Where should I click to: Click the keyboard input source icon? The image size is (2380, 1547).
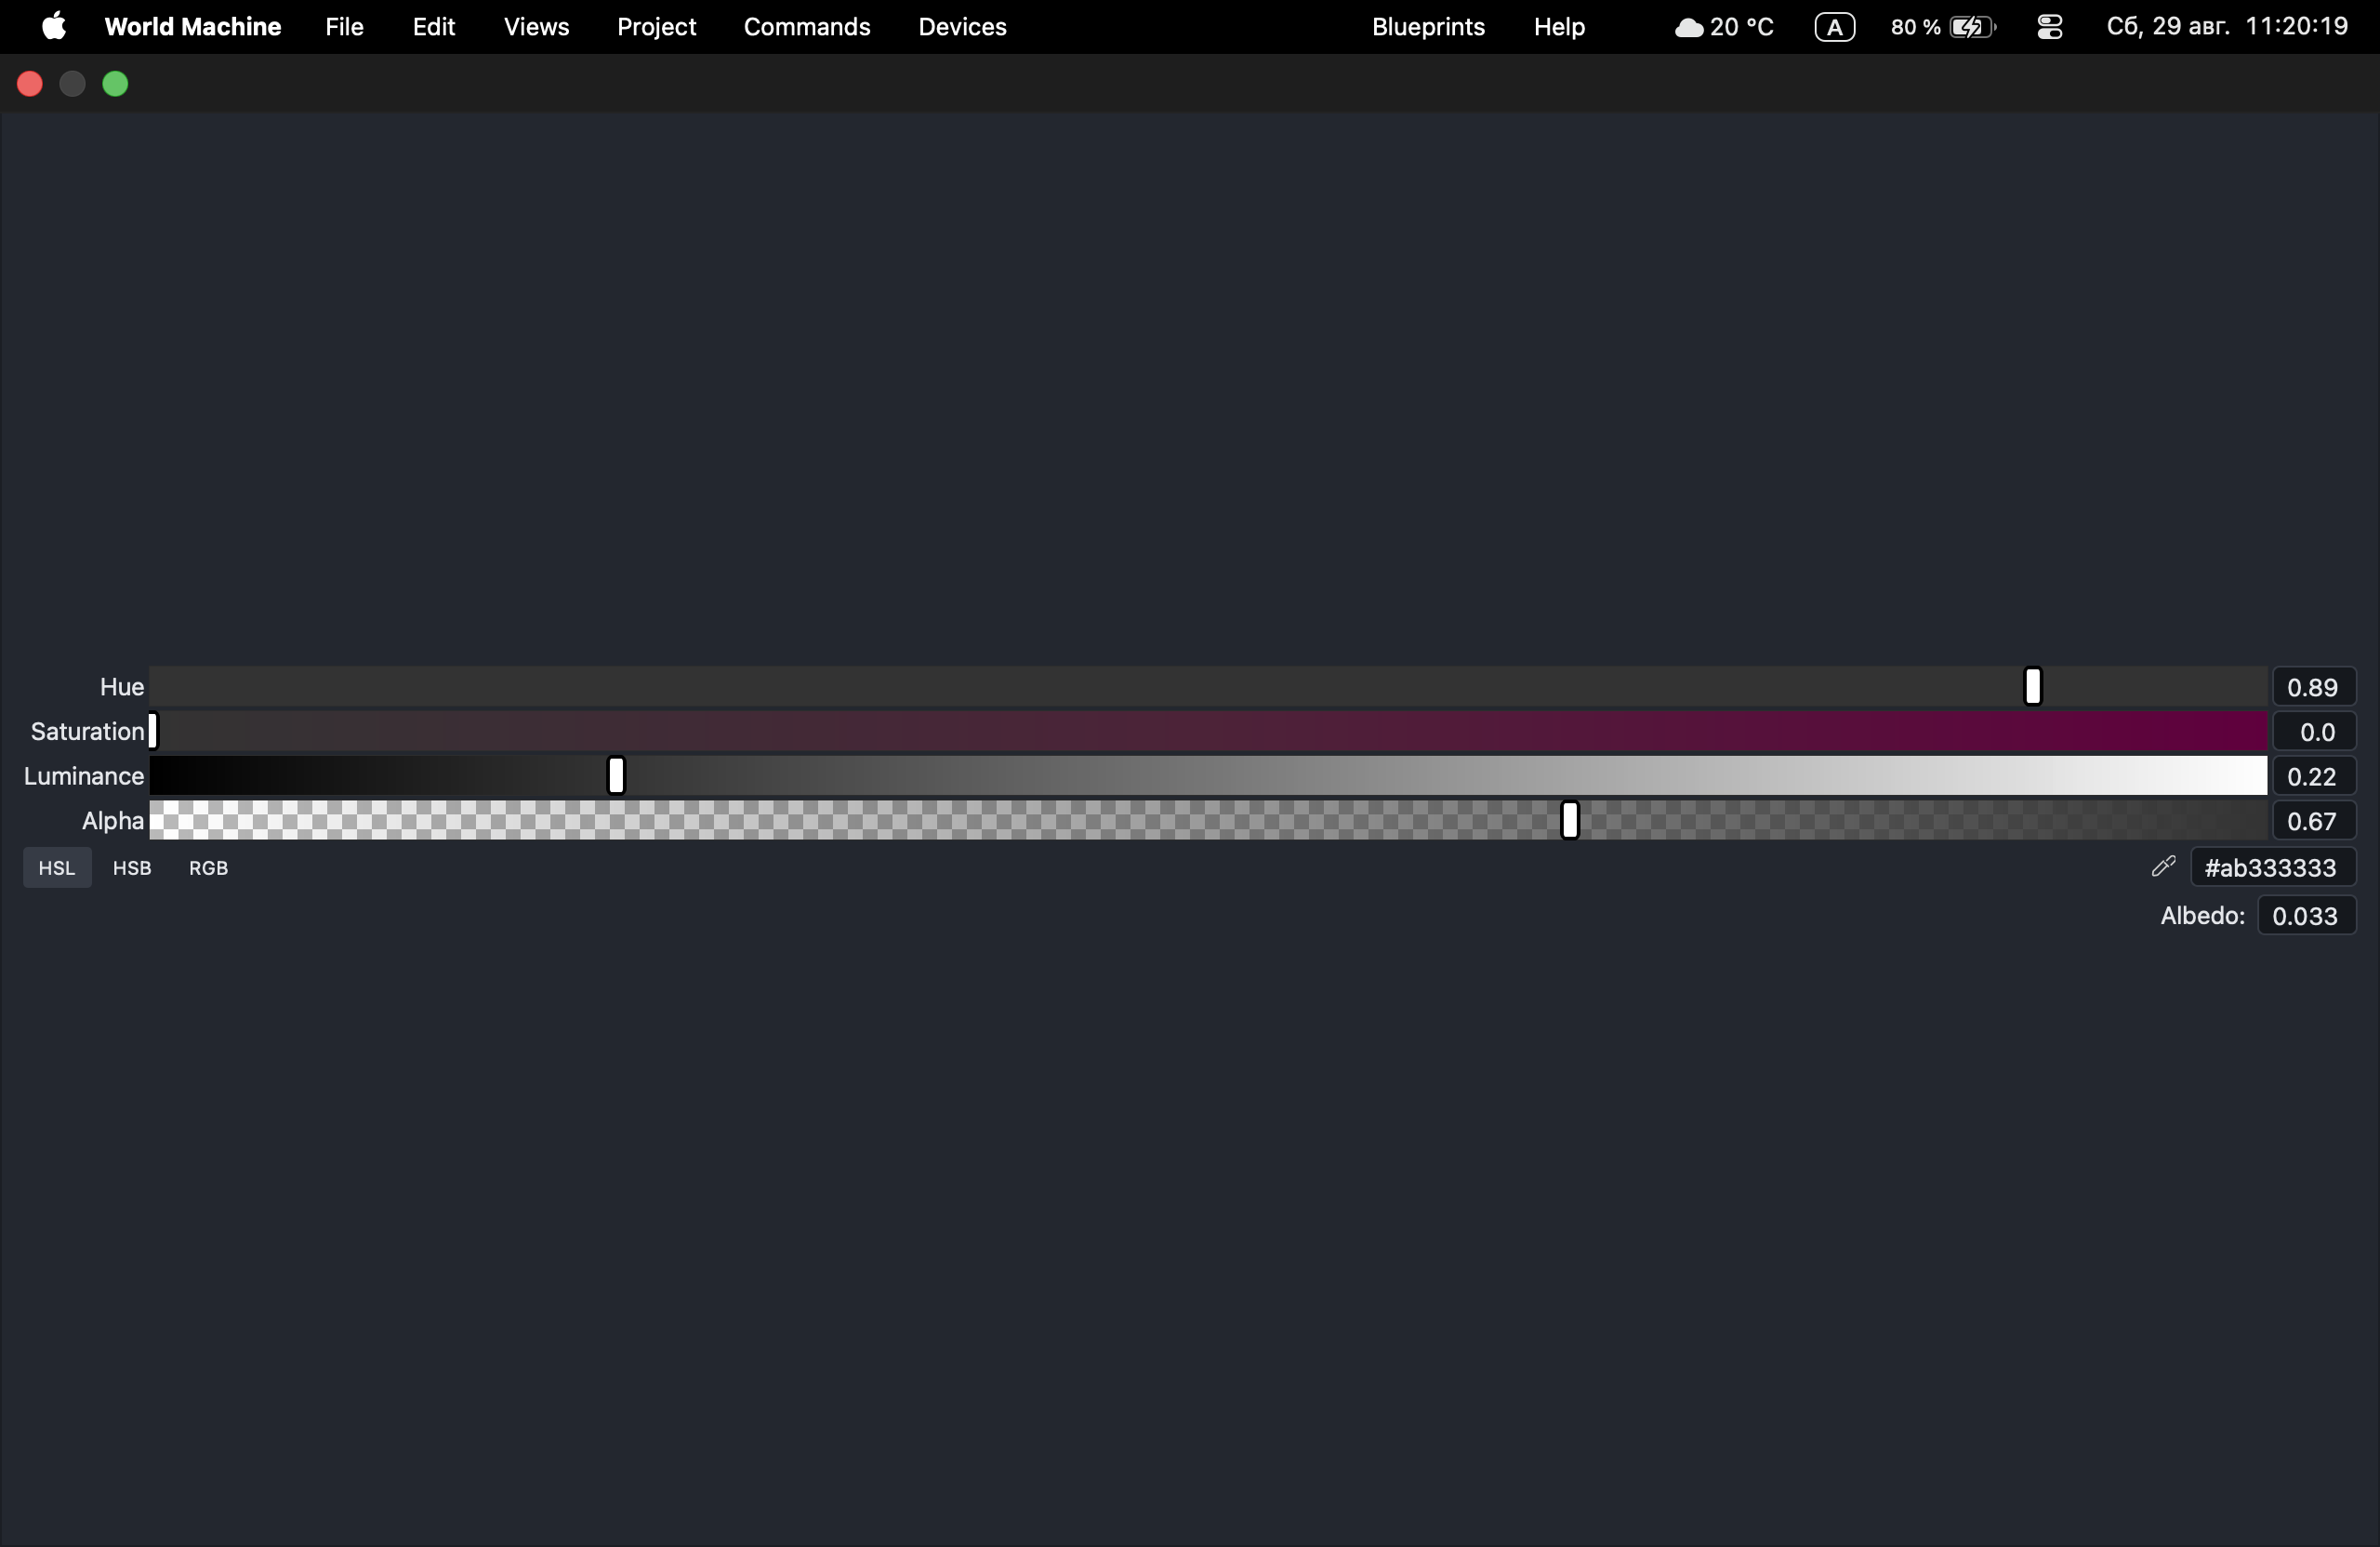1834,27
